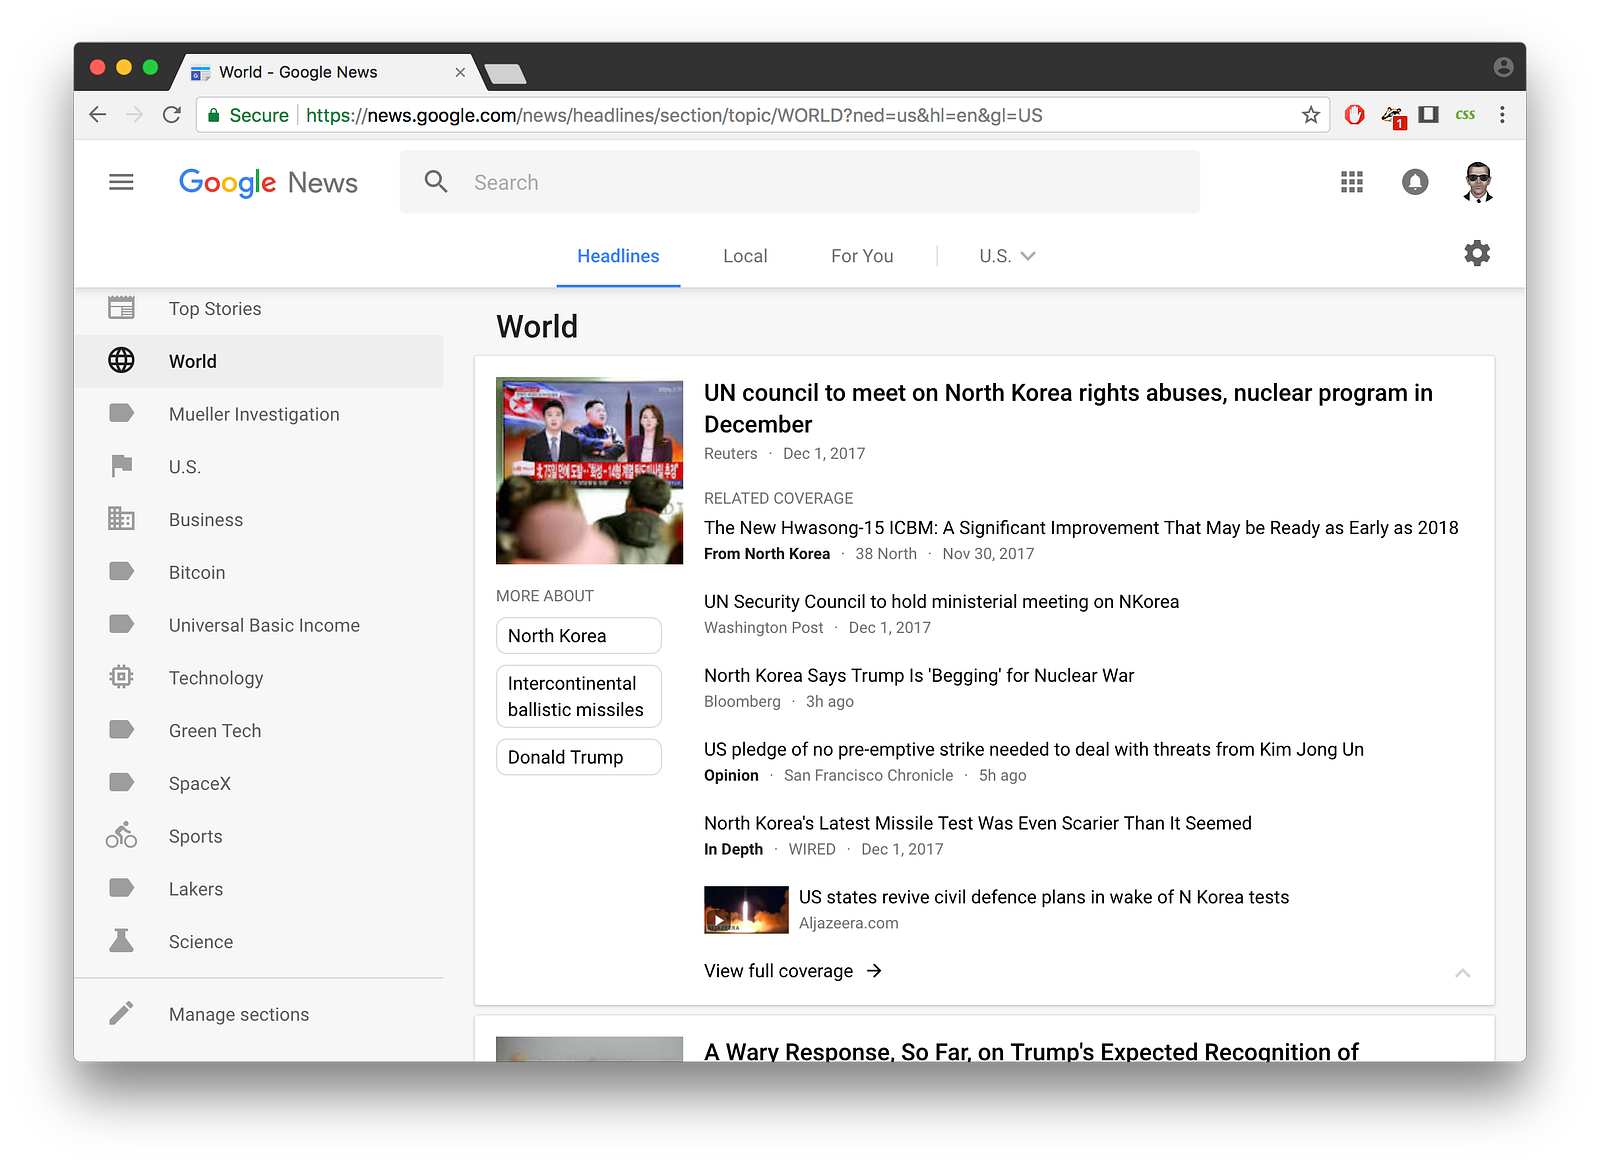Click the Sports bicycle icon
The image size is (1600, 1167).
[x=121, y=835]
